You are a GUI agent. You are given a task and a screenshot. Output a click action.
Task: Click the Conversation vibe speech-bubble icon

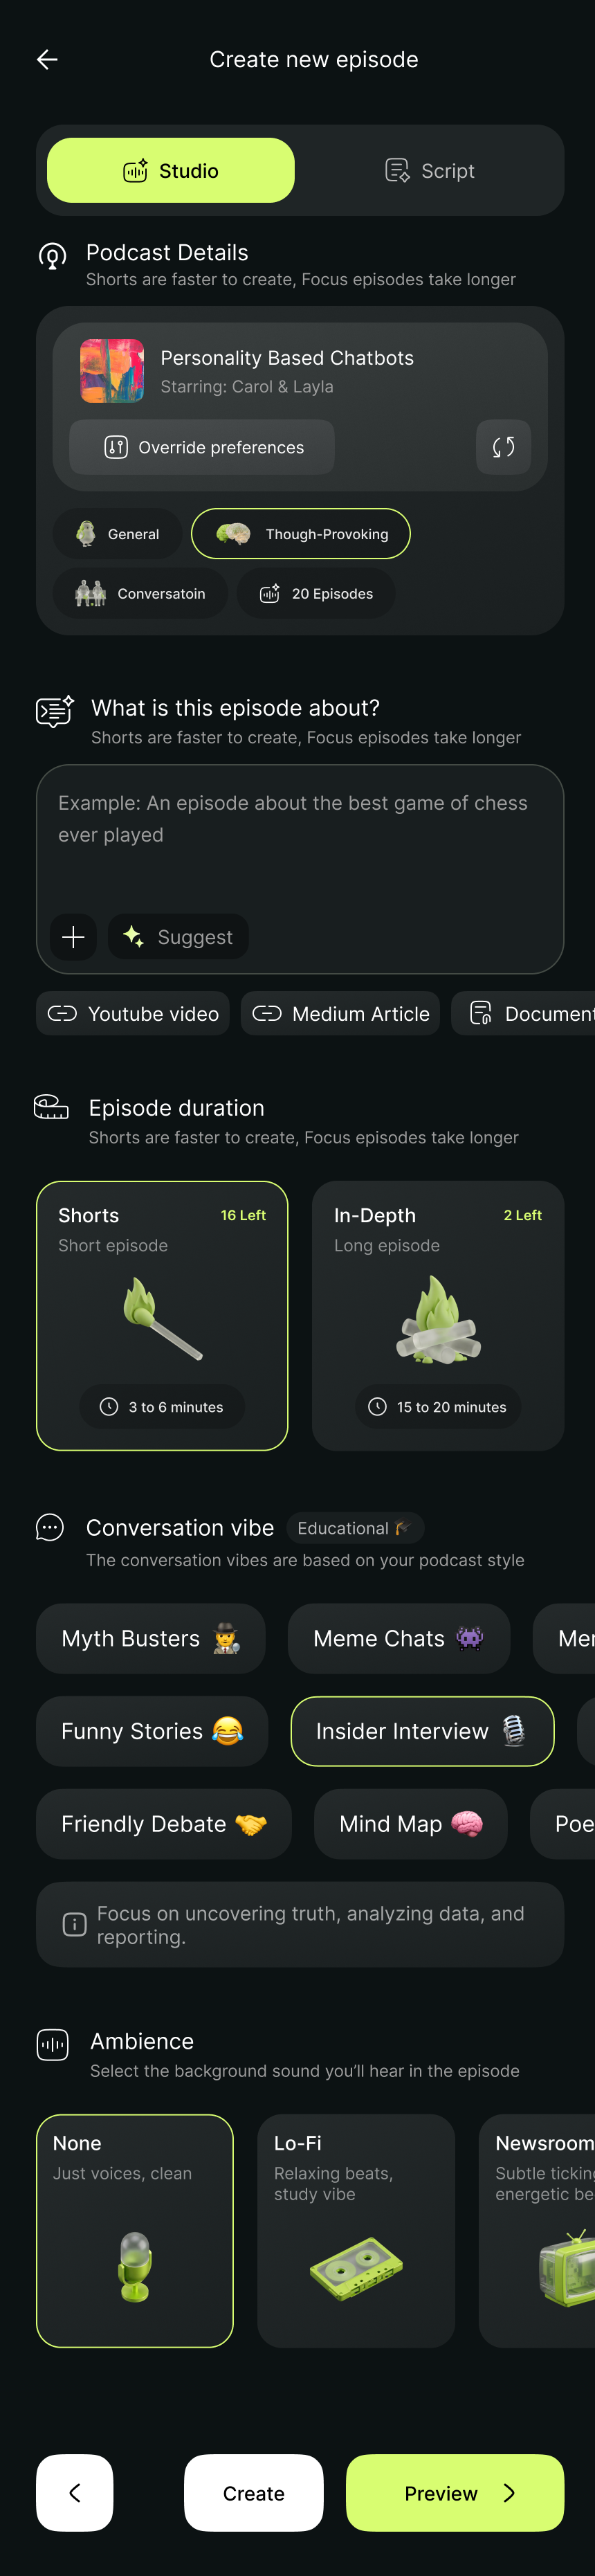50,1527
